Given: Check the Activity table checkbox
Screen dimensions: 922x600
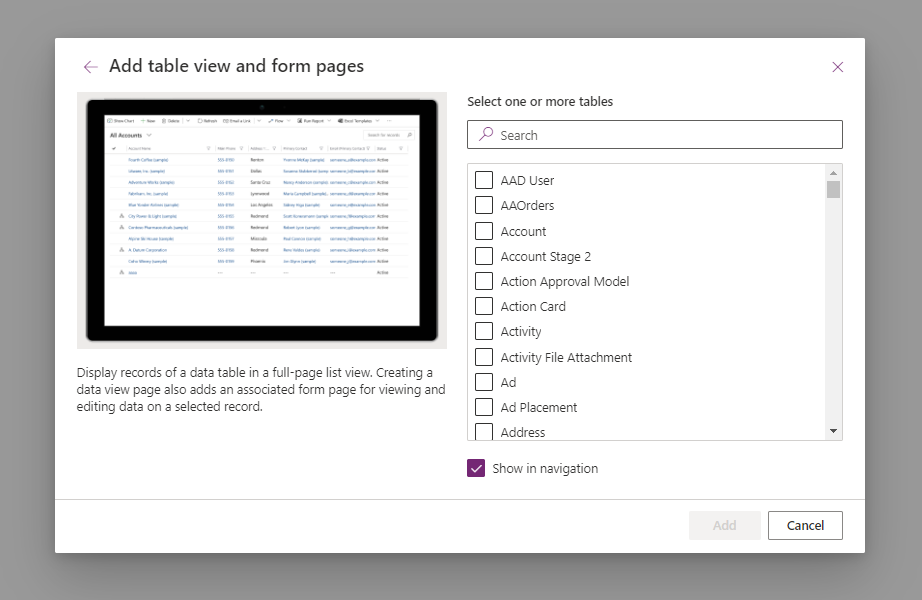Looking at the screenshot, I should coord(484,331).
